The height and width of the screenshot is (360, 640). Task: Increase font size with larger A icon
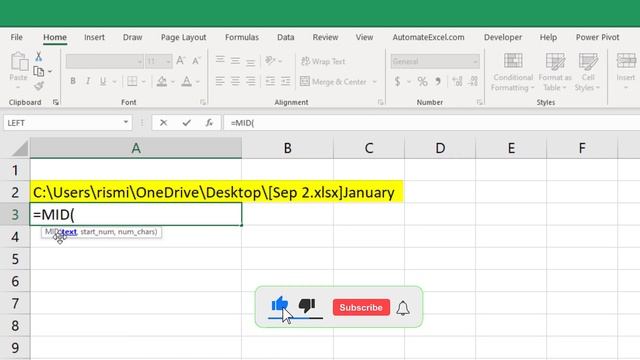pyautogui.click(x=180, y=61)
